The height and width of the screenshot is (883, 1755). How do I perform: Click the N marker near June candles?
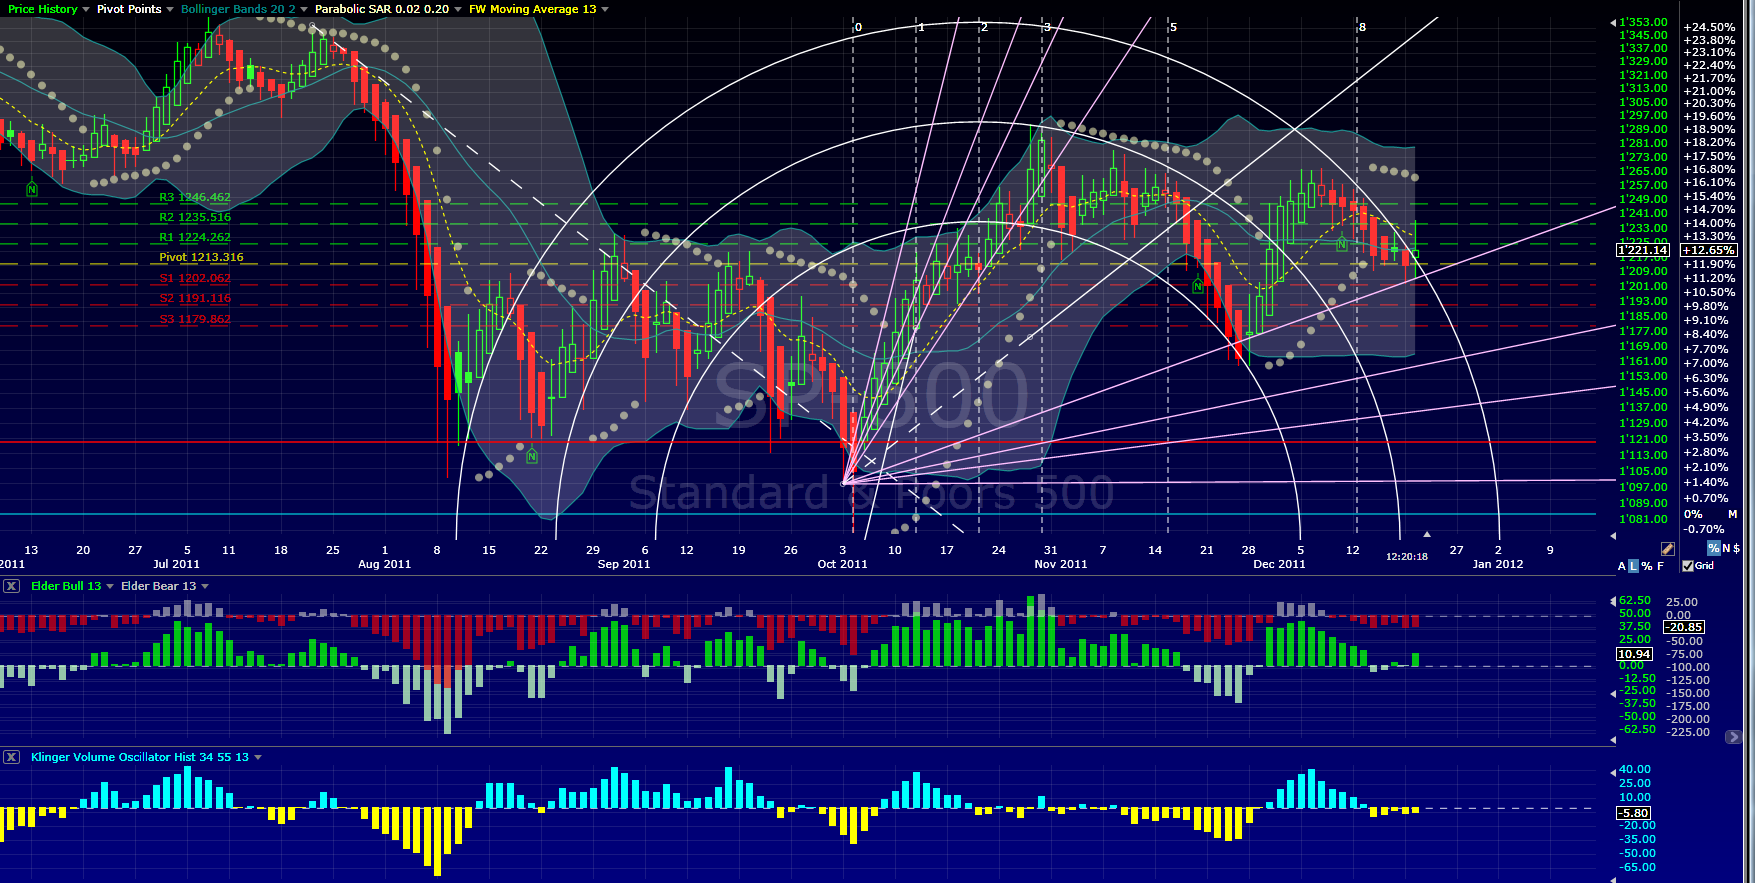coord(32,188)
